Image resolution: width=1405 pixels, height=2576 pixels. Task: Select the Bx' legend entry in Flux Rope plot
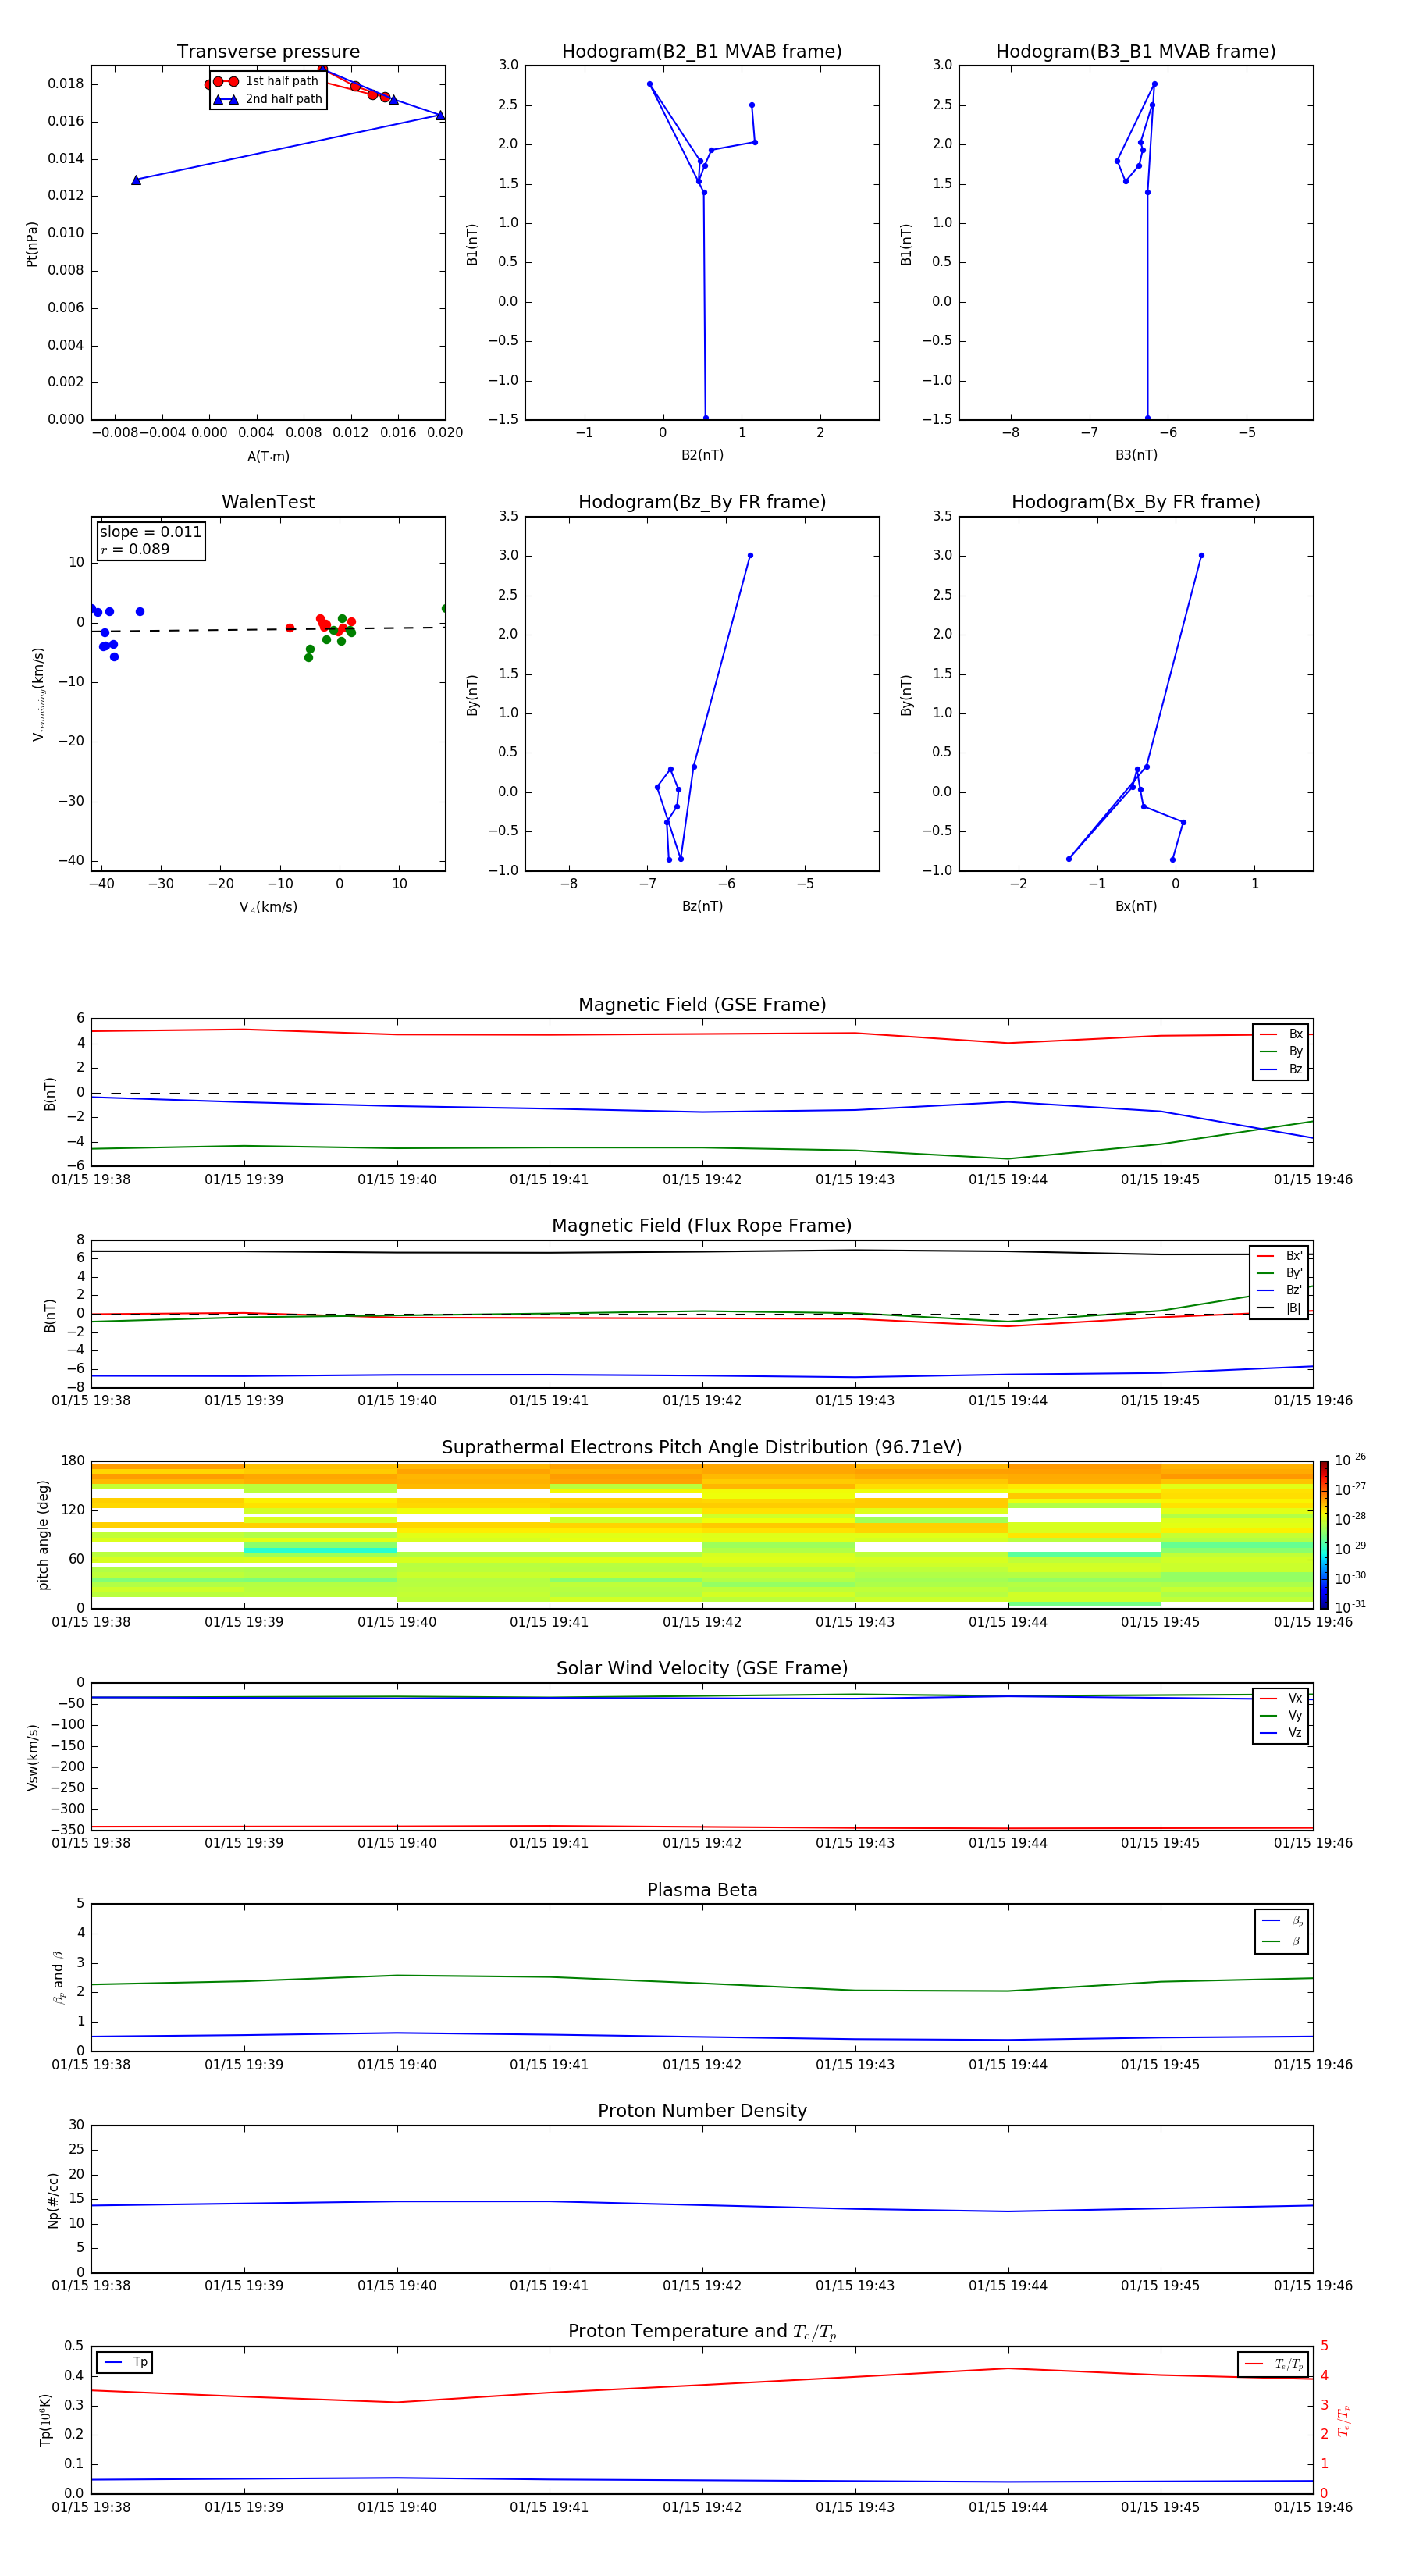tap(1280, 1256)
